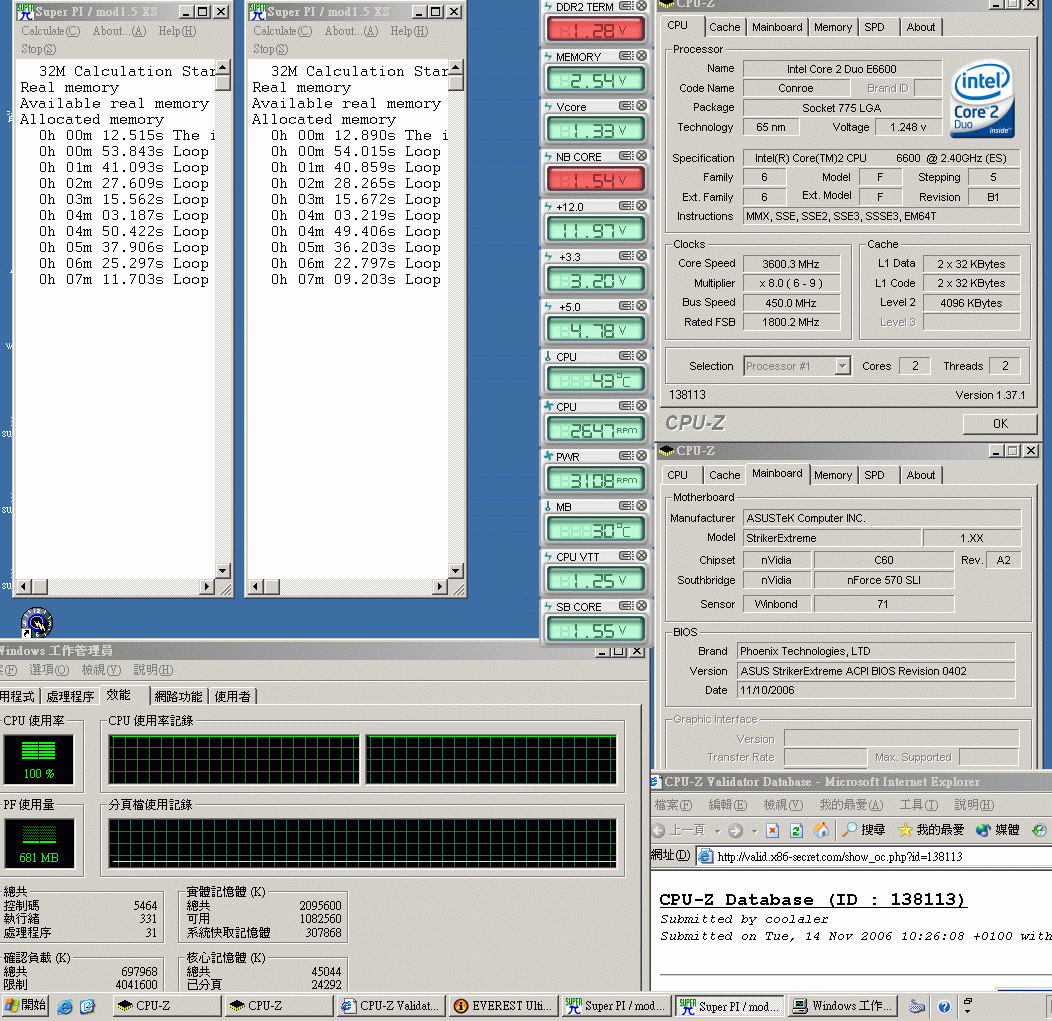The image size is (1052, 1021).
Task: Open Users tab (使用者) in Task Manager
Action: pyautogui.click(x=233, y=696)
